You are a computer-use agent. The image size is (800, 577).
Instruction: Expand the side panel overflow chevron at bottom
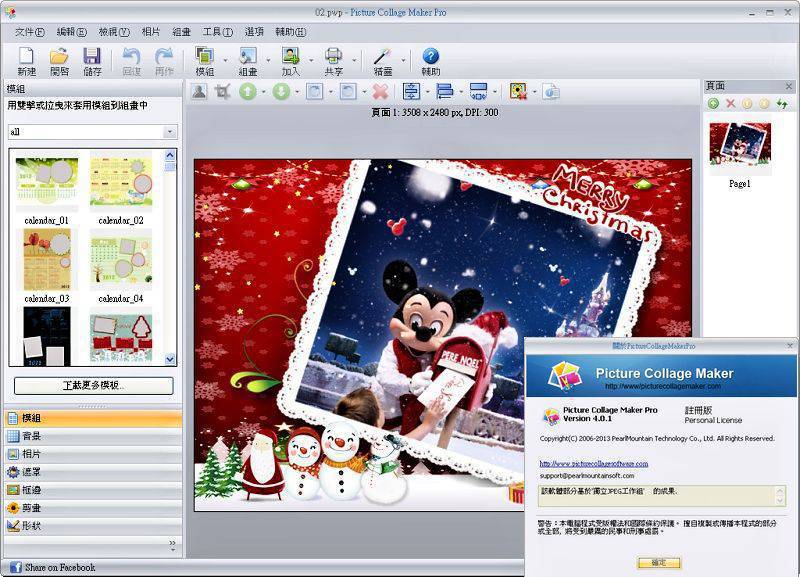pyautogui.click(x=172, y=545)
